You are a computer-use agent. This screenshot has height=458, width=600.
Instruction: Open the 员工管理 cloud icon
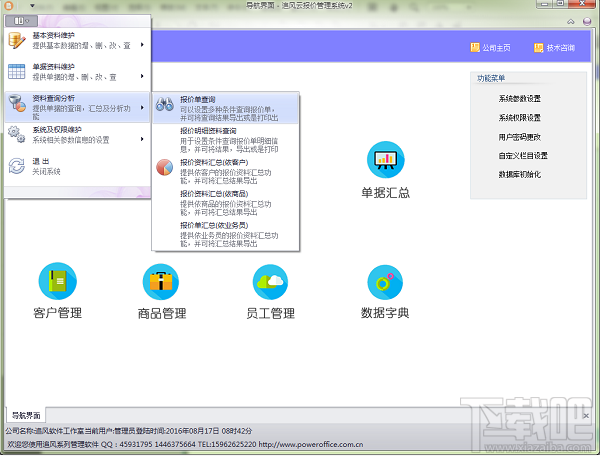pos(271,282)
